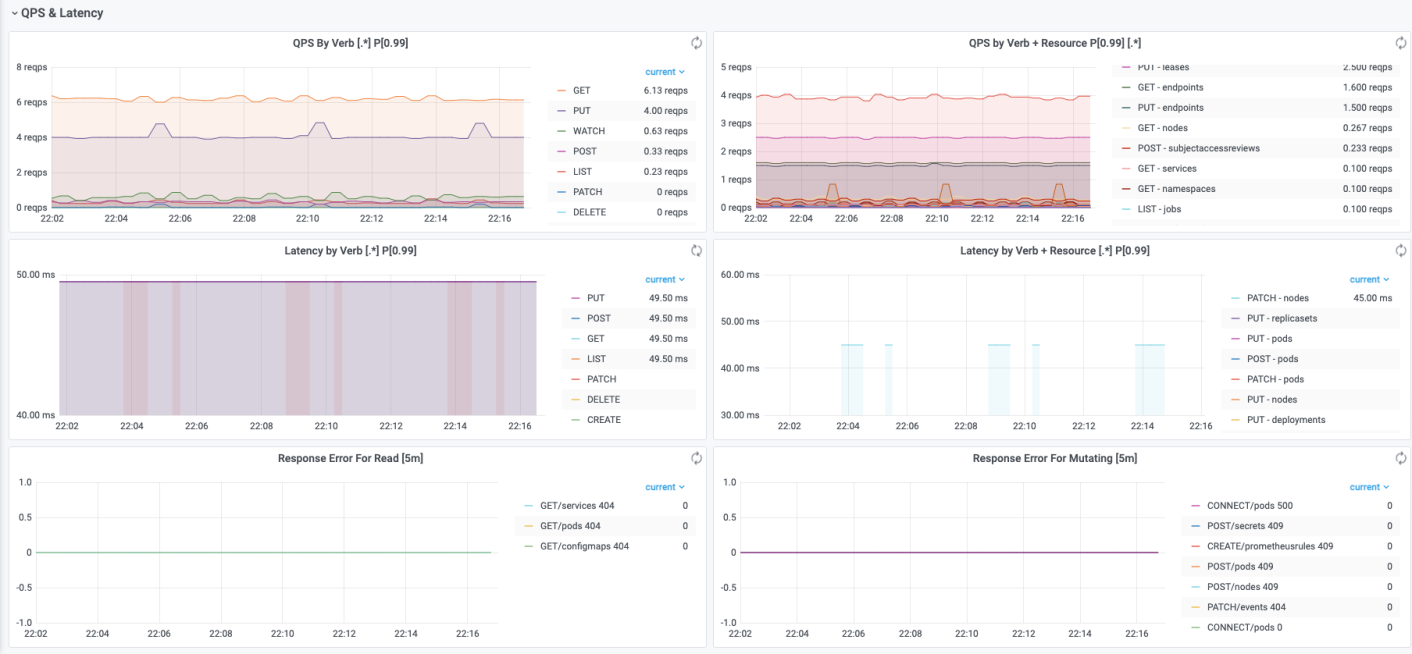
Task: Click refresh icon on QPS by Verb + Resource panel
Action: click(x=1401, y=43)
